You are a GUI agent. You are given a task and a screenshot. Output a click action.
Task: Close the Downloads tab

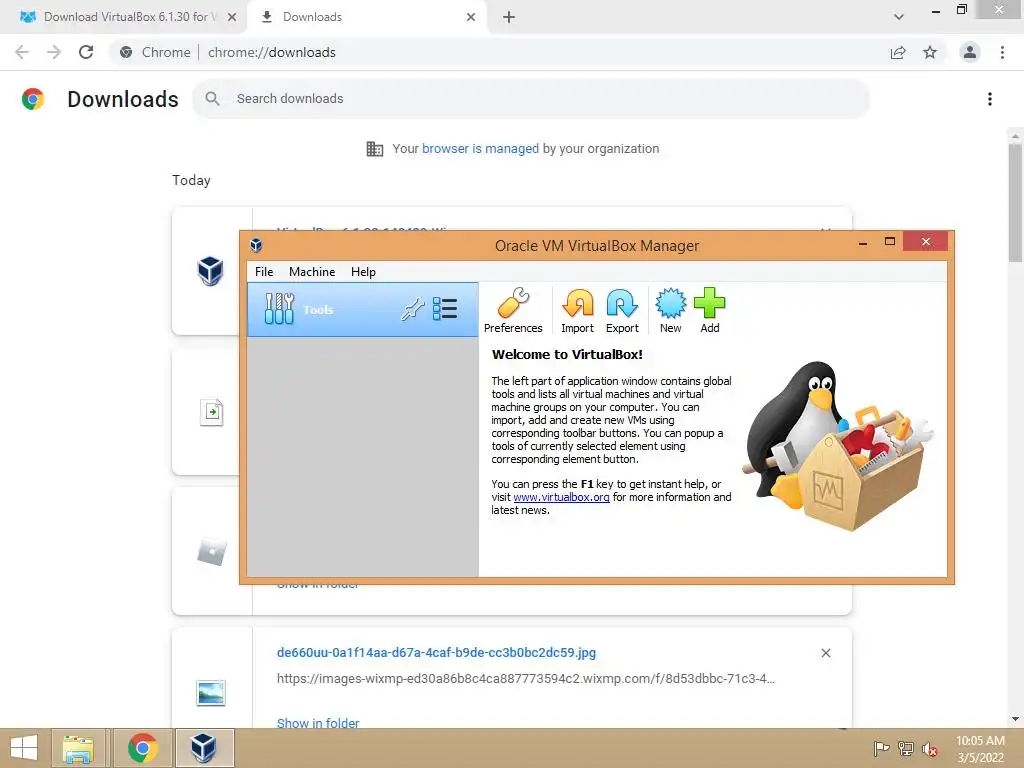tap(471, 17)
